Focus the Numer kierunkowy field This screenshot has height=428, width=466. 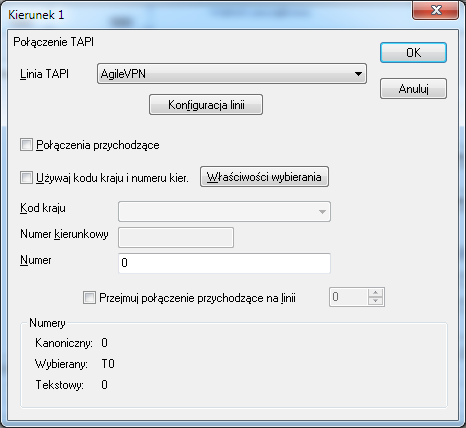coord(176,237)
